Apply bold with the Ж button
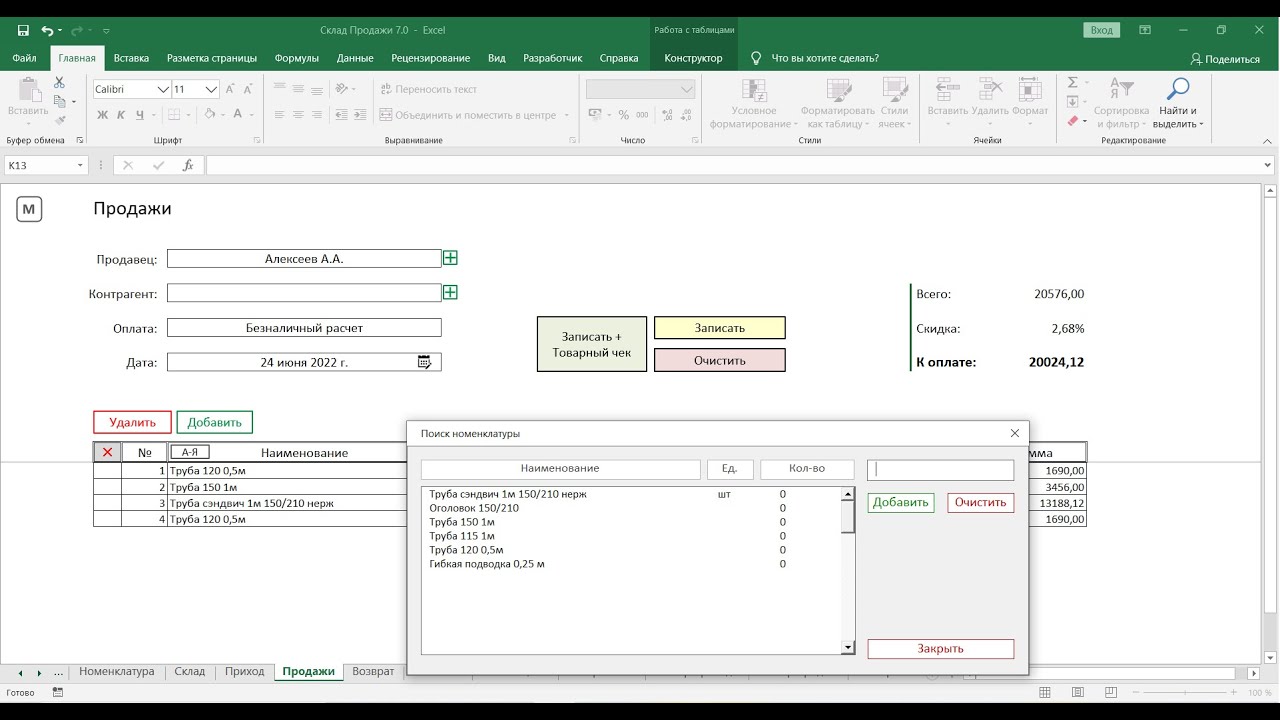Viewport: 1280px width, 720px height. tap(102, 115)
